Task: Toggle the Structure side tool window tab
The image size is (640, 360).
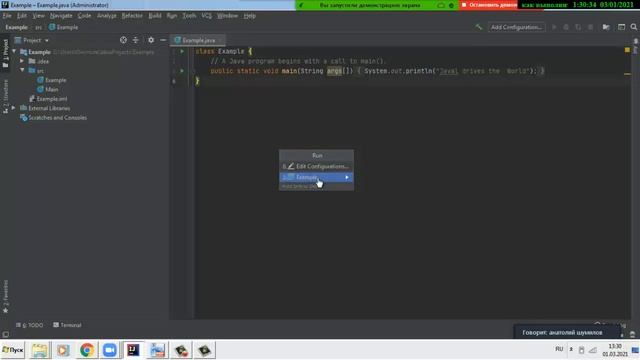Action: pos(5,96)
